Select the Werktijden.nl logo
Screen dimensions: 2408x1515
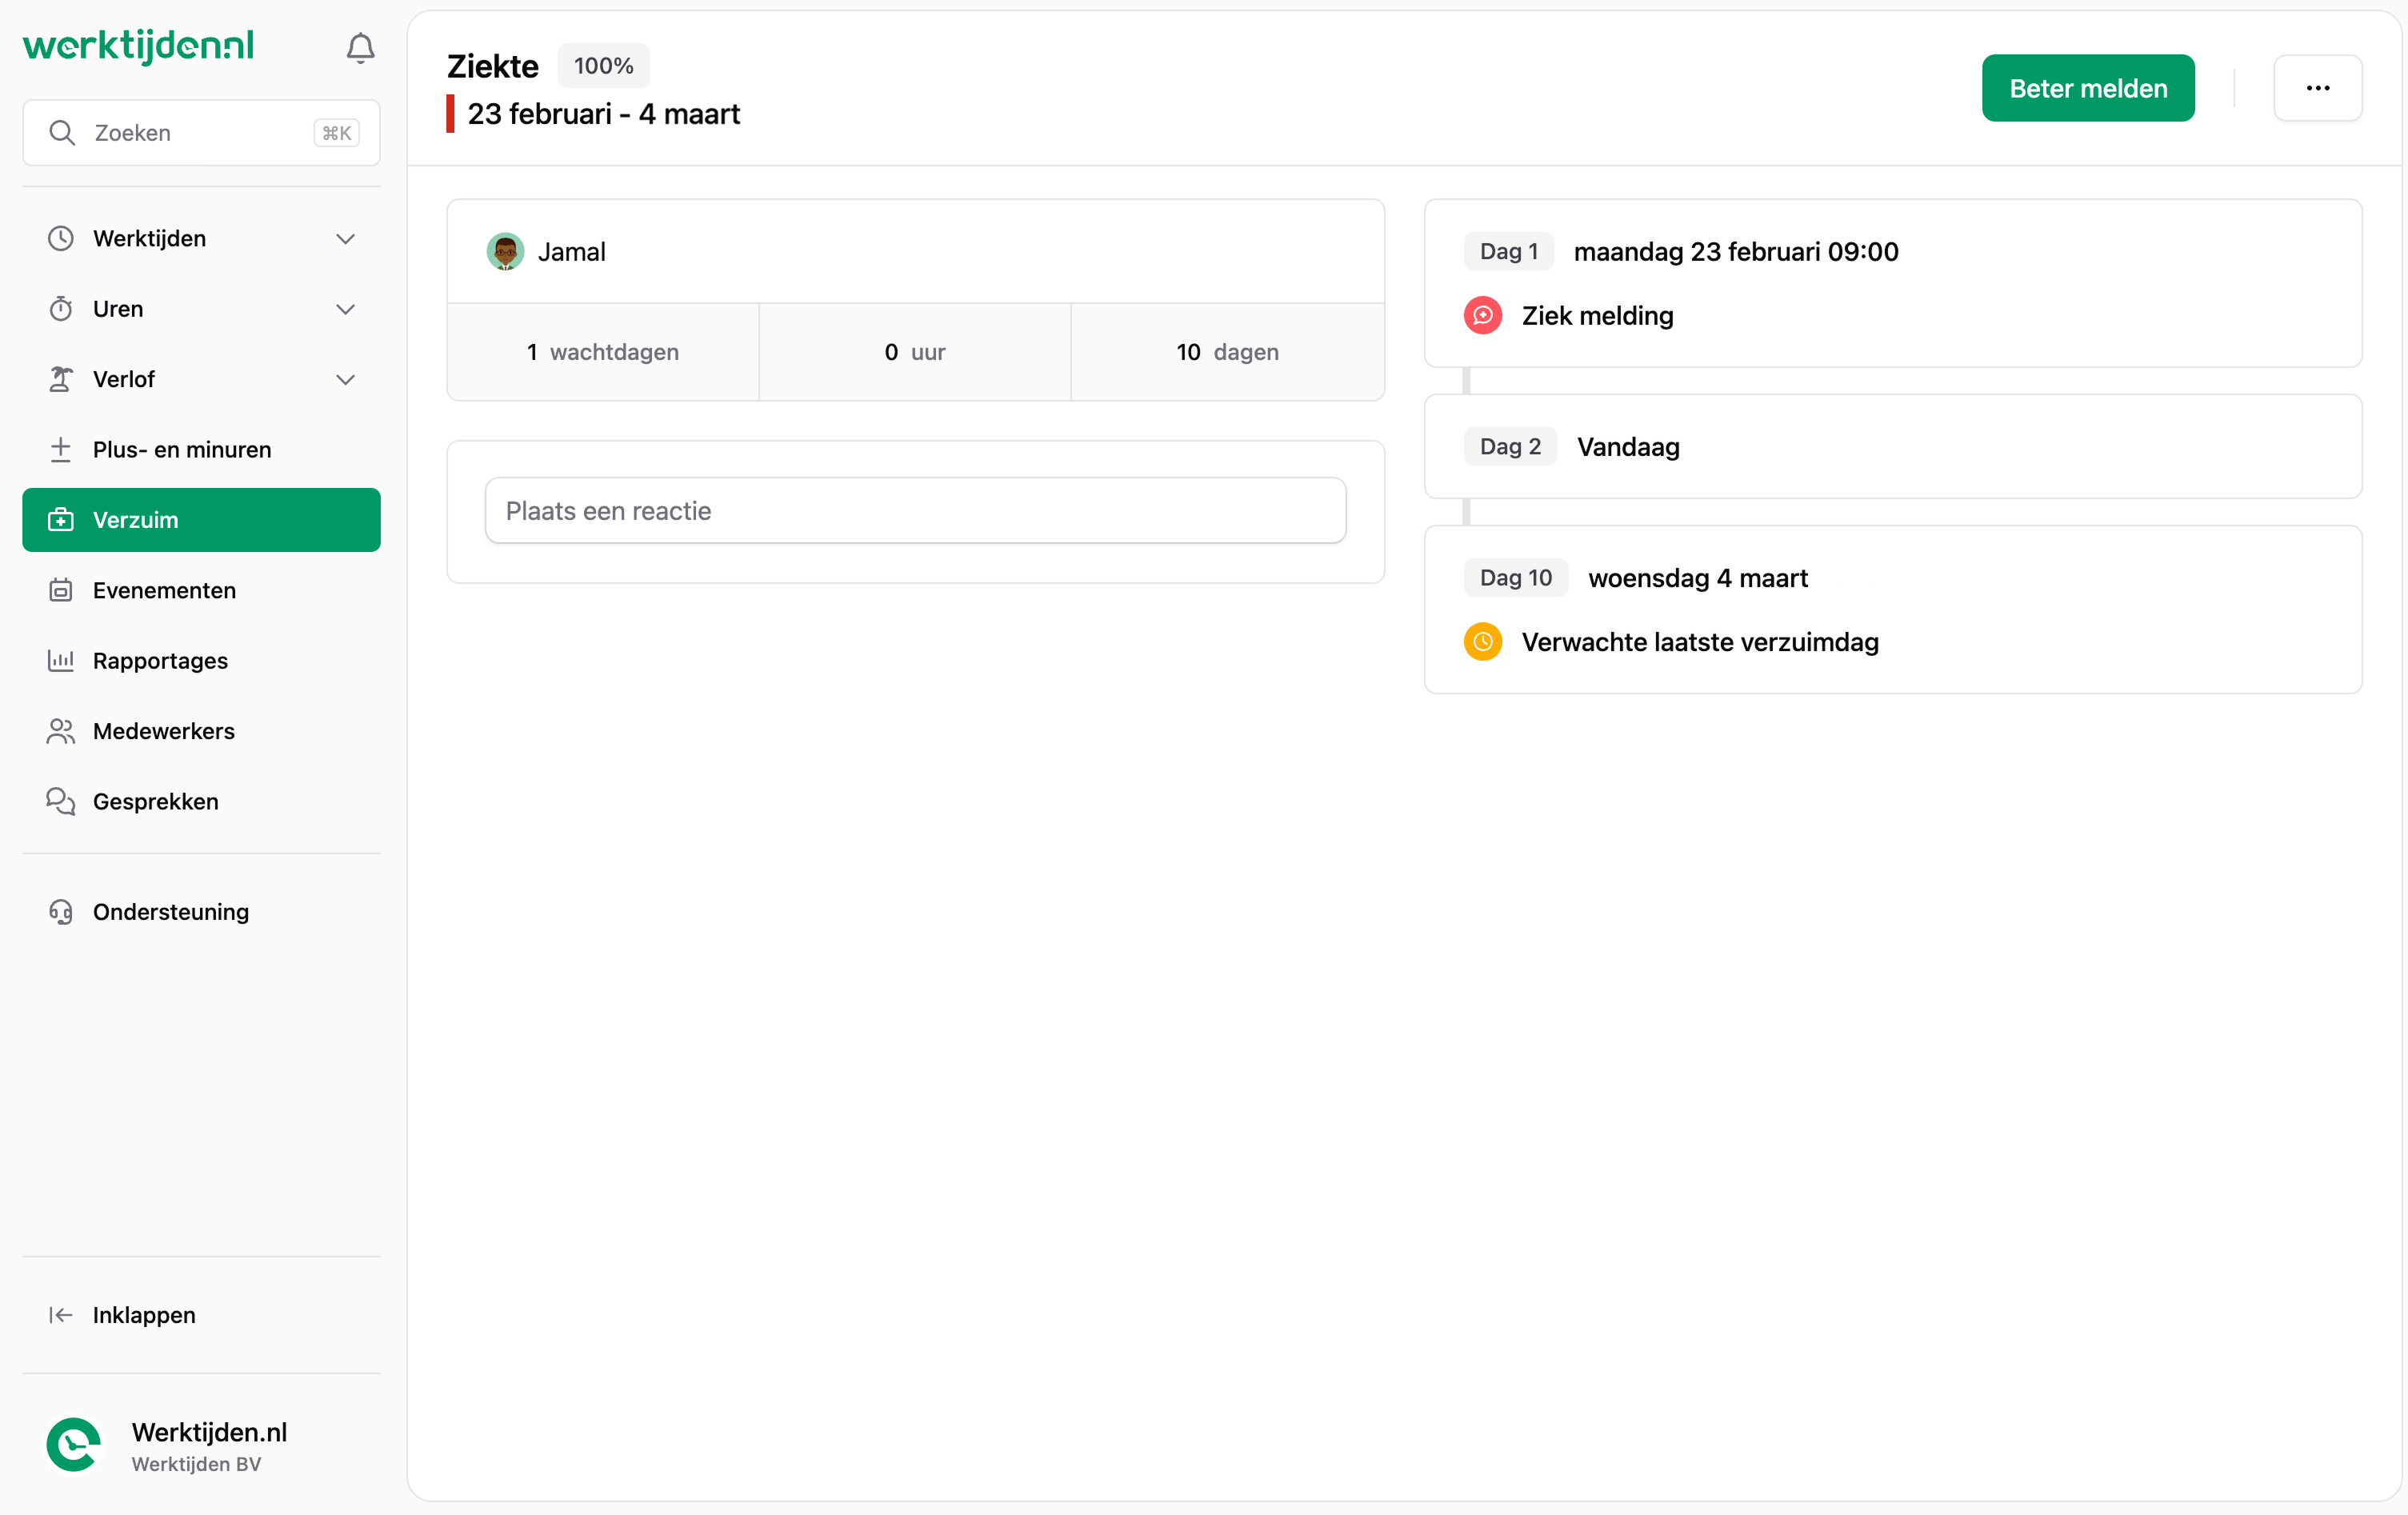[x=138, y=45]
